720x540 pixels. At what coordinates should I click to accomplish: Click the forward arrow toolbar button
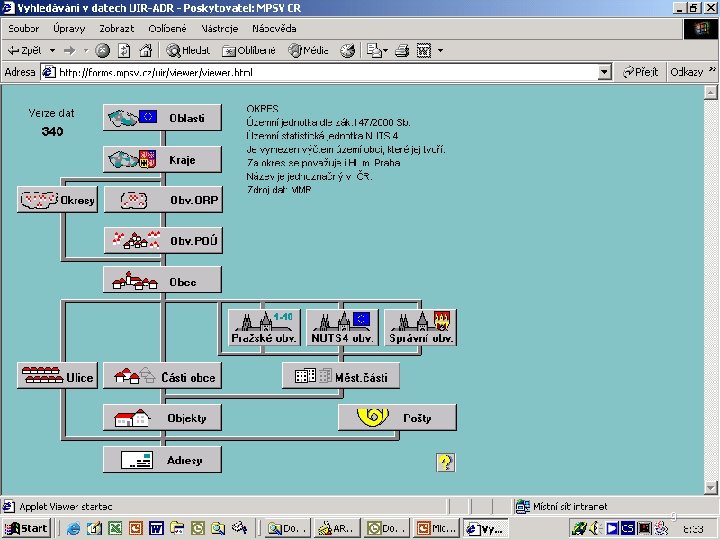click(x=69, y=51)
